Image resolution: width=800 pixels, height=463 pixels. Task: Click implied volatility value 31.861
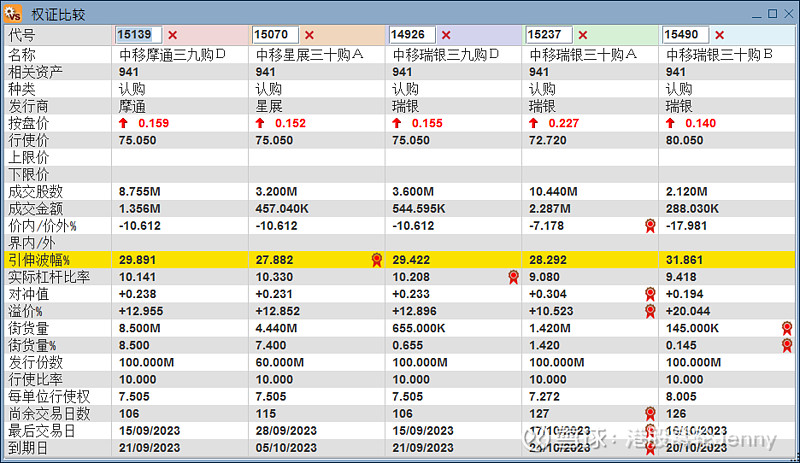[684, 260]
